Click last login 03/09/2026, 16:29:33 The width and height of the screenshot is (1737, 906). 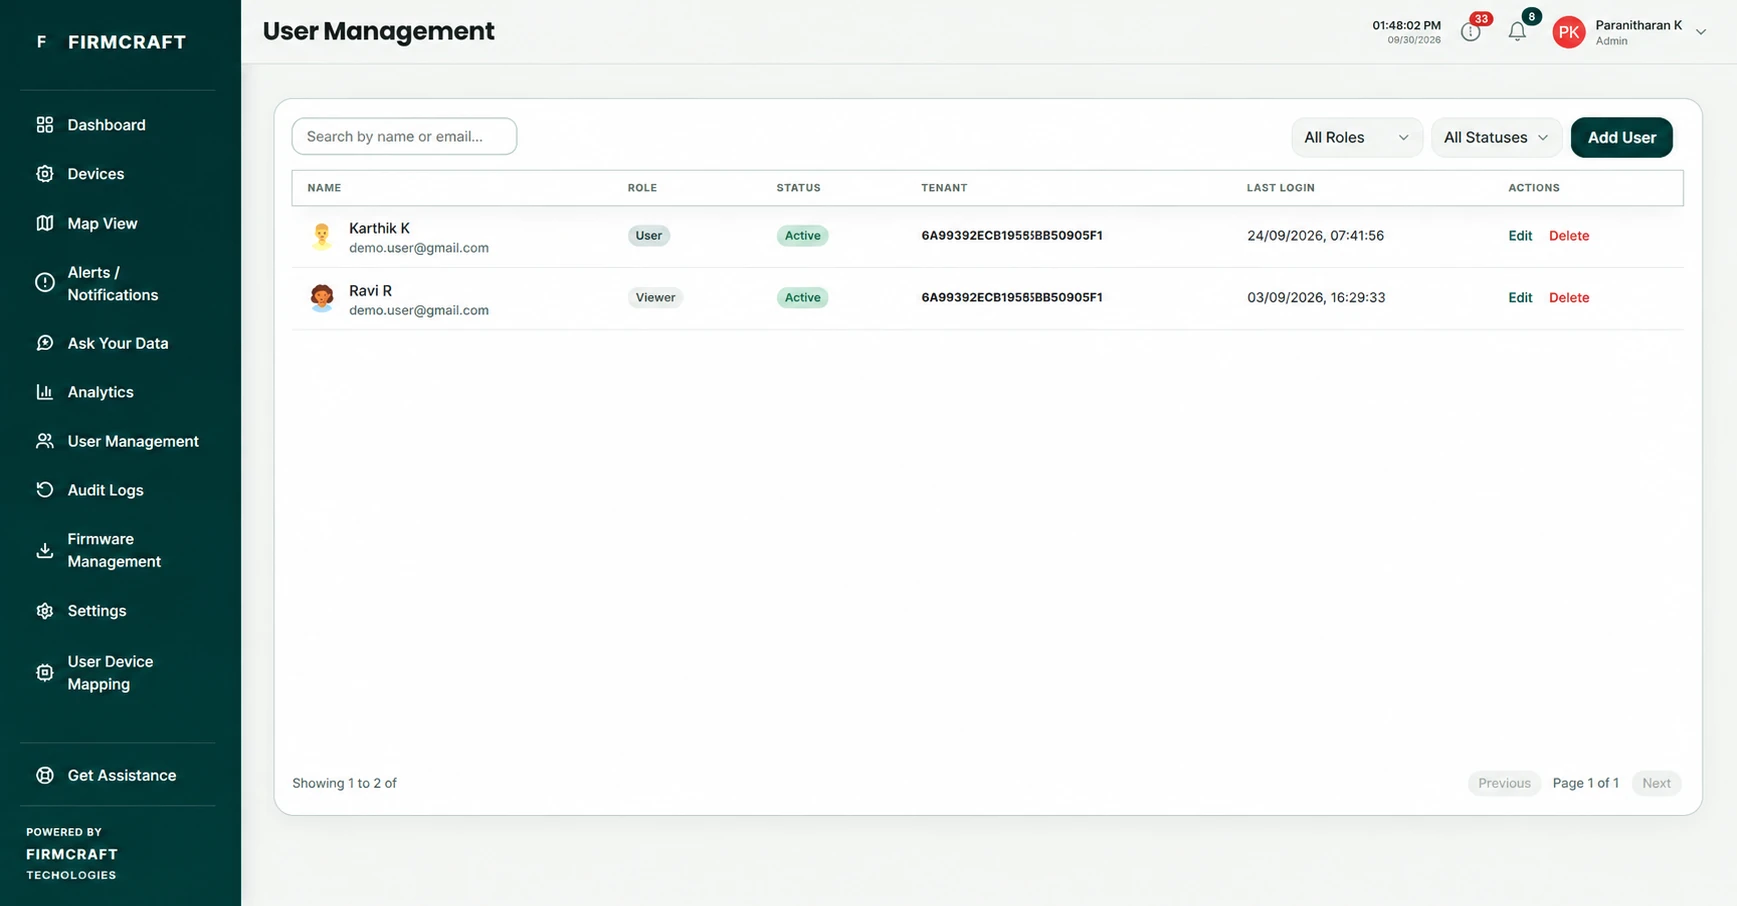pyautogui.click(x=1316, y=298)
